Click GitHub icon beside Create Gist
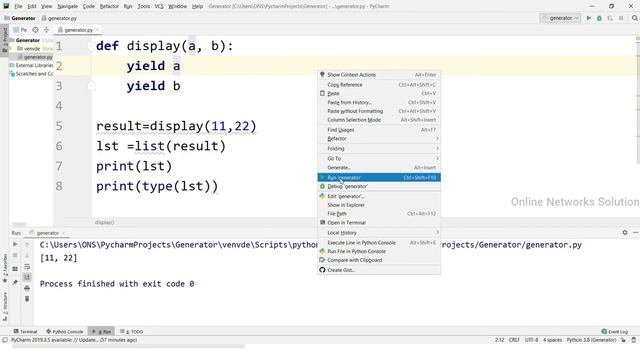The image size is (640, 360). point(322,270)
